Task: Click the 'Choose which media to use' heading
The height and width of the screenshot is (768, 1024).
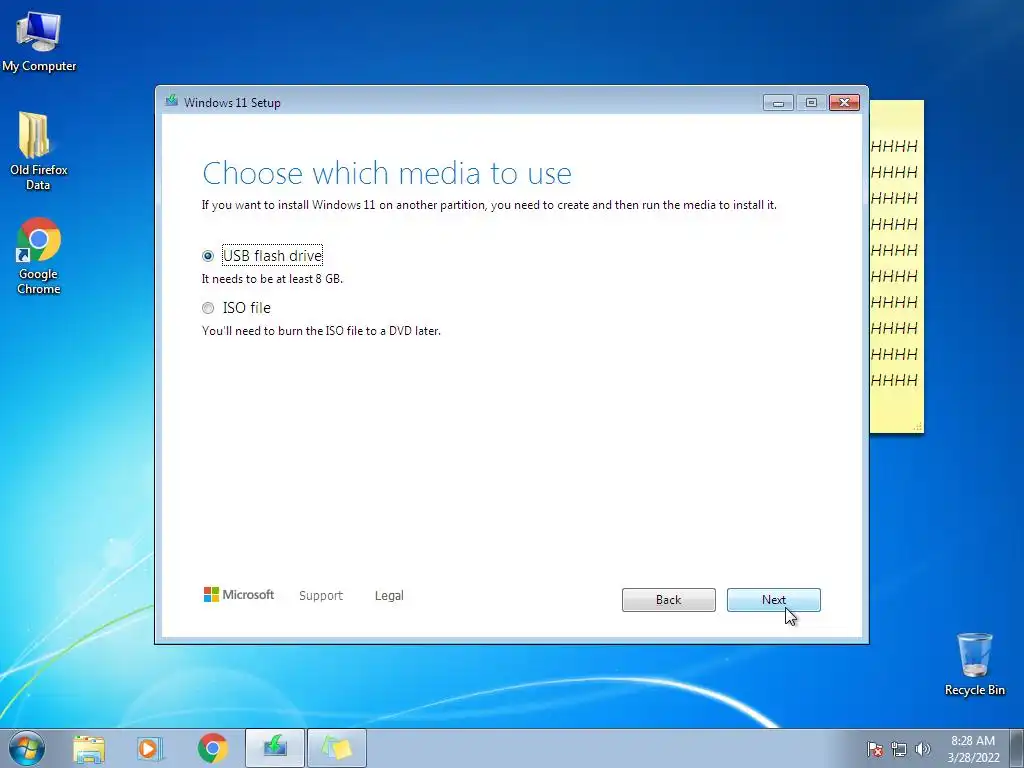Action: [x=387, y=174]
